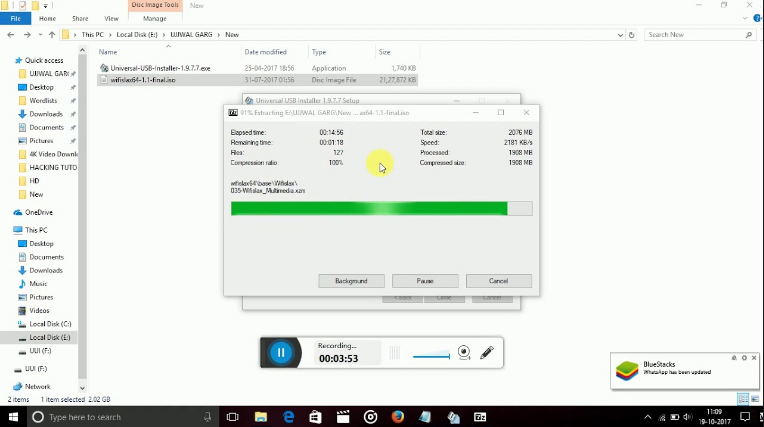Pause the screen recording
764x427 pixels.
point(281,352)
